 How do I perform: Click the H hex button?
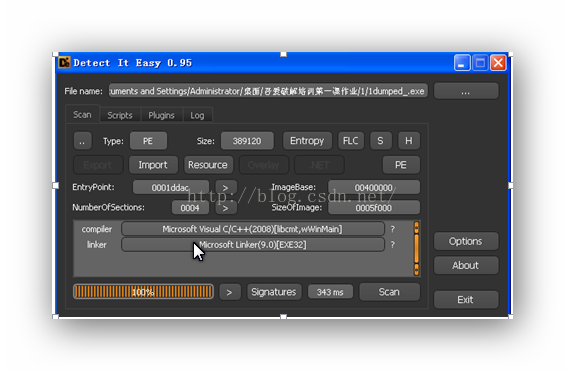click(x=409, y=141)
